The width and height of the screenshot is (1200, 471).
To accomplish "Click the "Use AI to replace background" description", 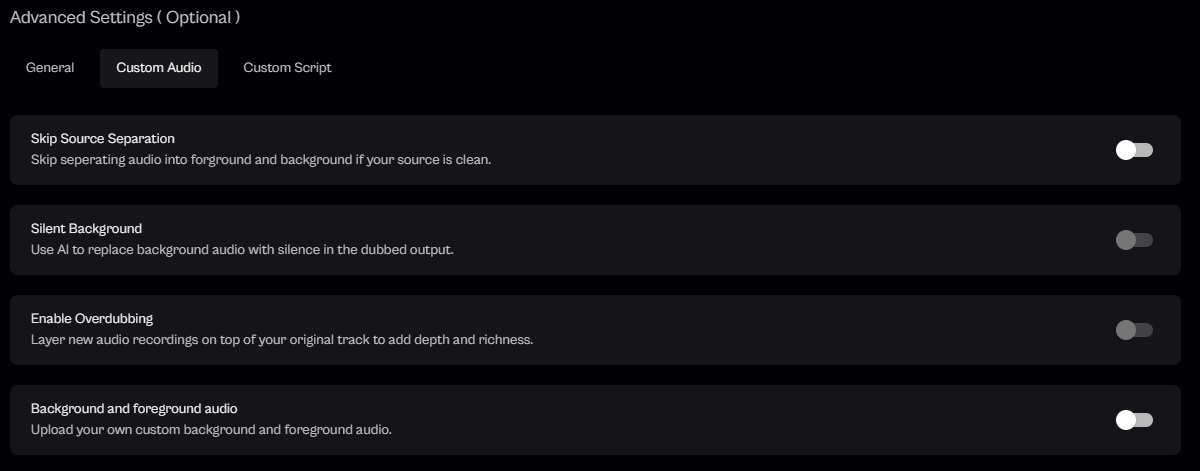I will tap(242, 250).
